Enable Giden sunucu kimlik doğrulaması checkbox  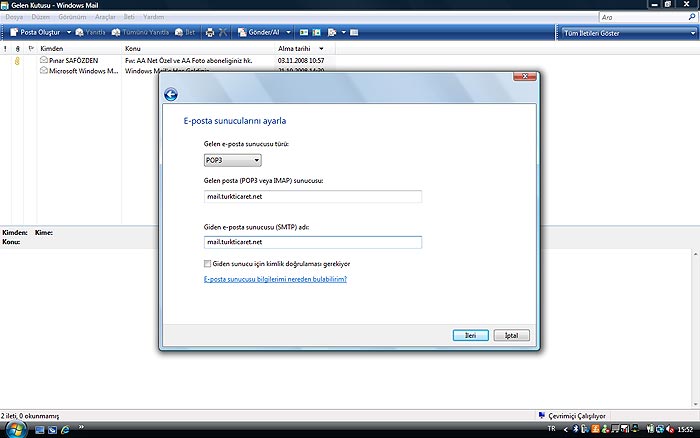[207, 264]
